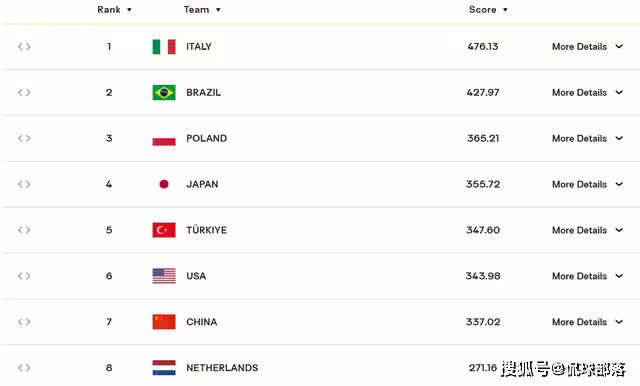640x386 pixels.
Task: Sort the table by Score
Action: pos(488,9)
